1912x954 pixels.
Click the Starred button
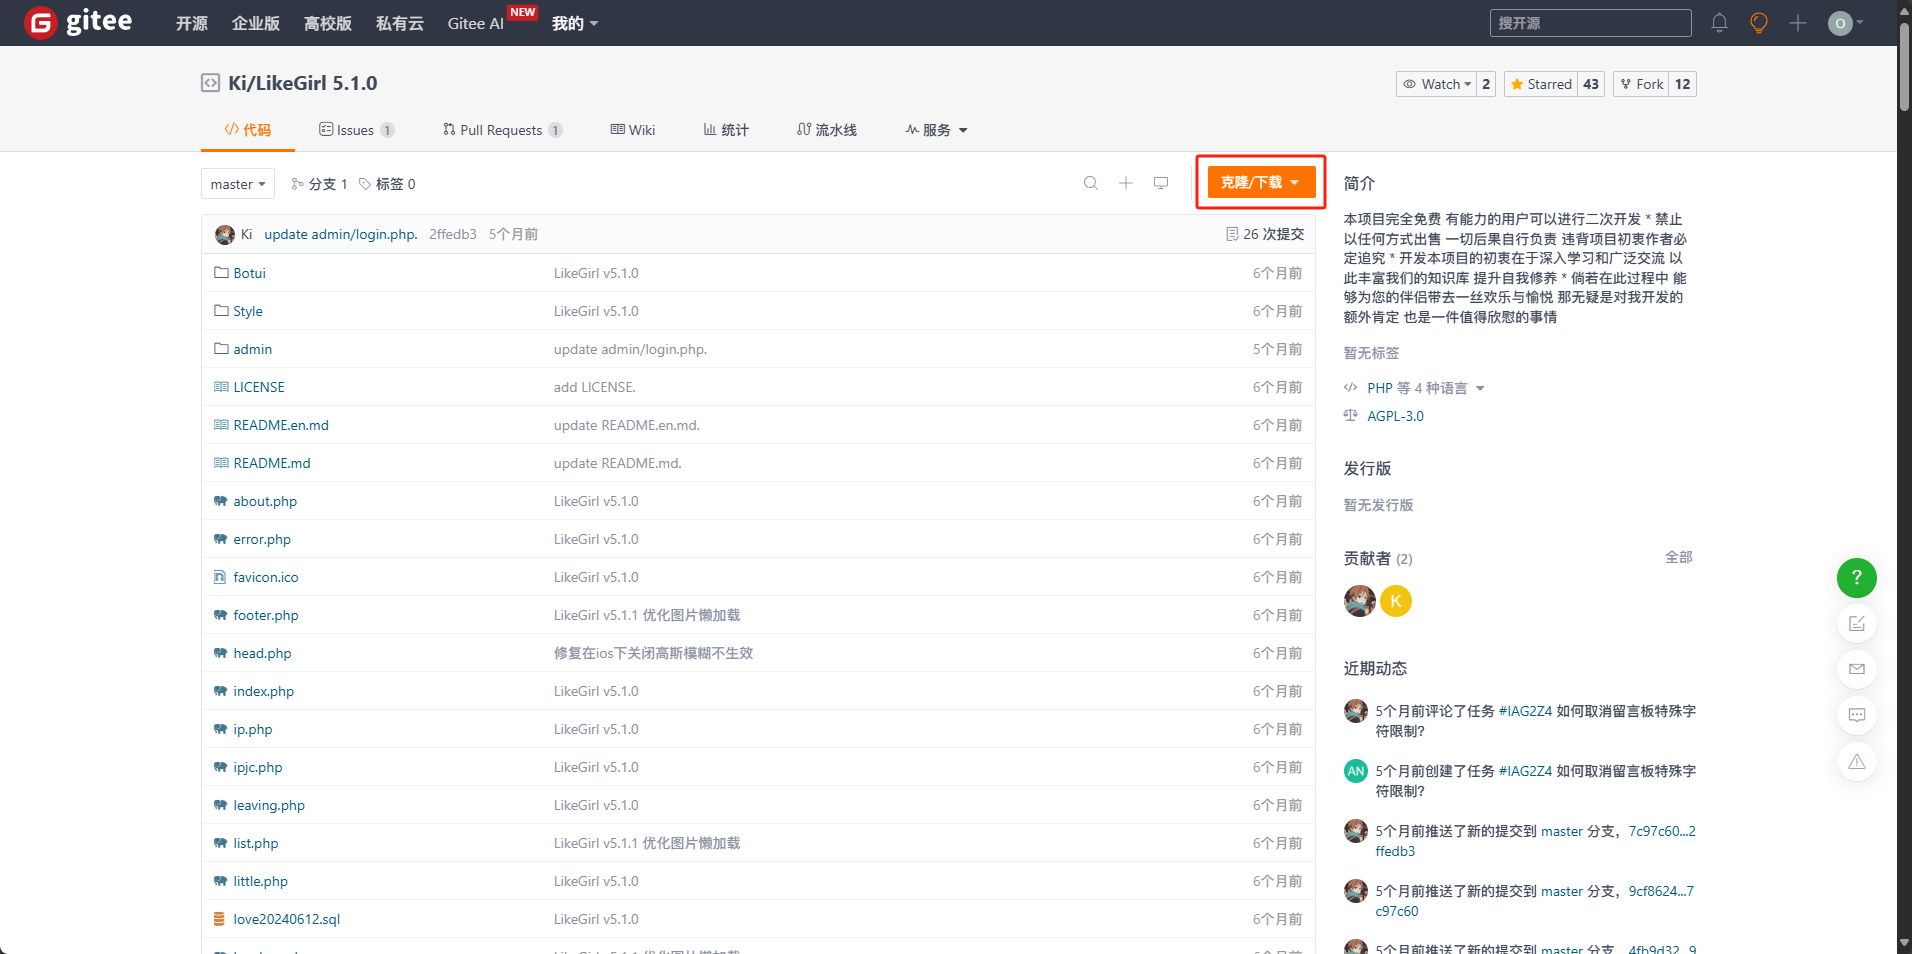(x=1541, y=84)
